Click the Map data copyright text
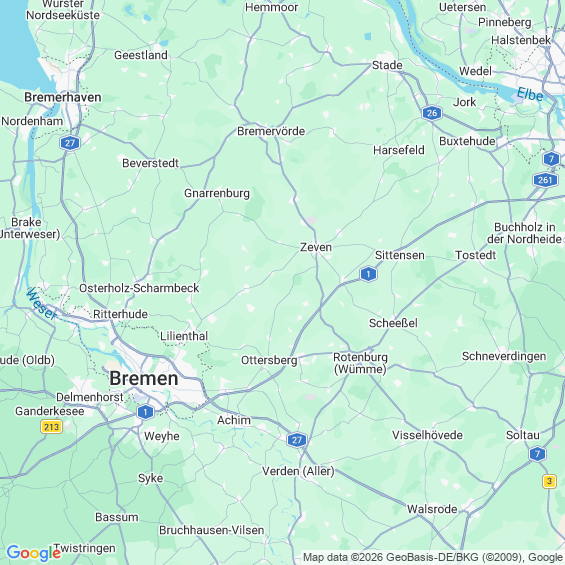Viewport: 565px width, 565px height. [433, 557]
